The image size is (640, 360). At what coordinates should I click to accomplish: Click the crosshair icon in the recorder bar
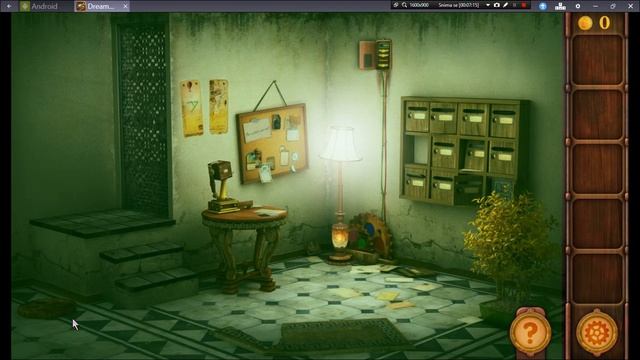click(x=396, y=5)
